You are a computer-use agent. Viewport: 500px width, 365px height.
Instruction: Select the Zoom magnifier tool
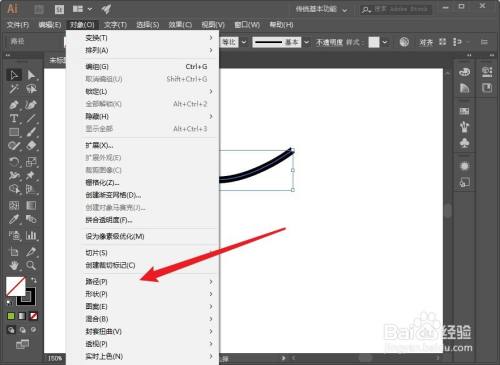click(31, 265)
